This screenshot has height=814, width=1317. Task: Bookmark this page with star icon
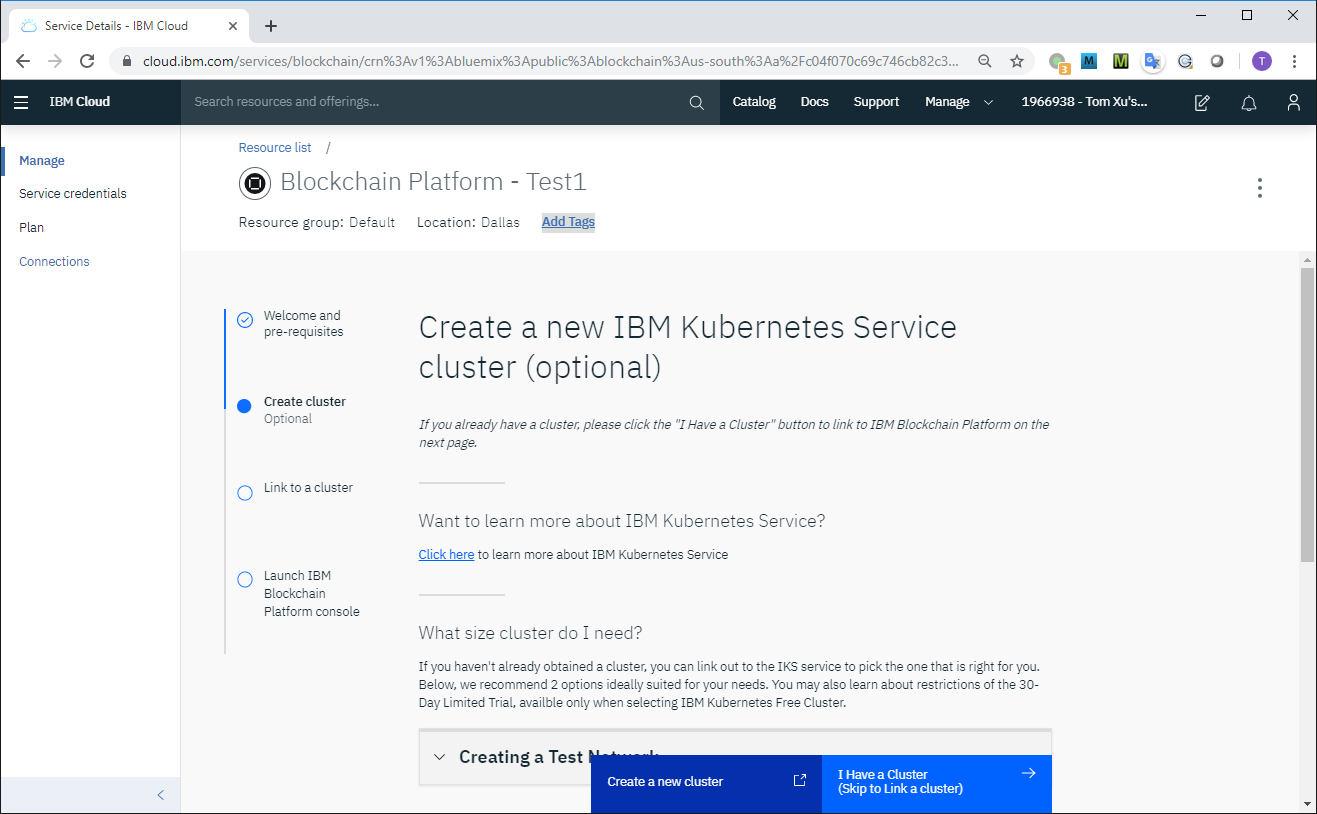tap(1017, 61)
